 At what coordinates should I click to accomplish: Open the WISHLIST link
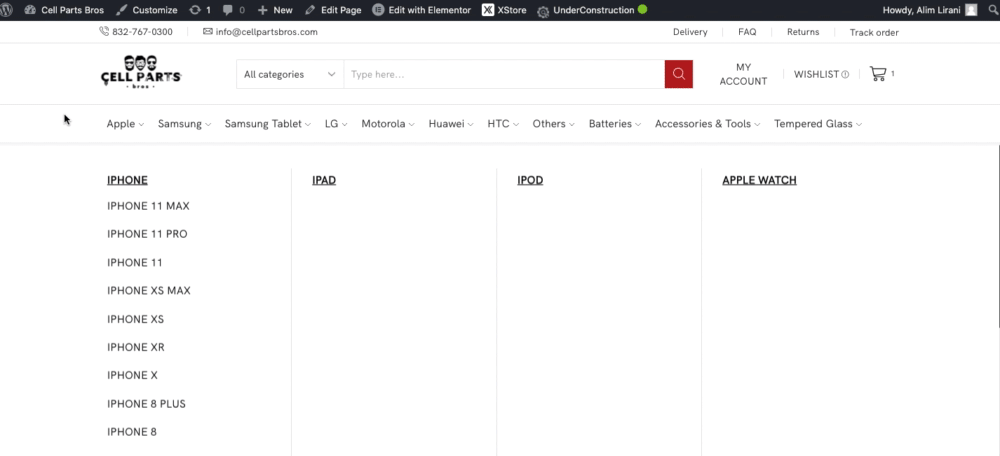pos(816,75)
